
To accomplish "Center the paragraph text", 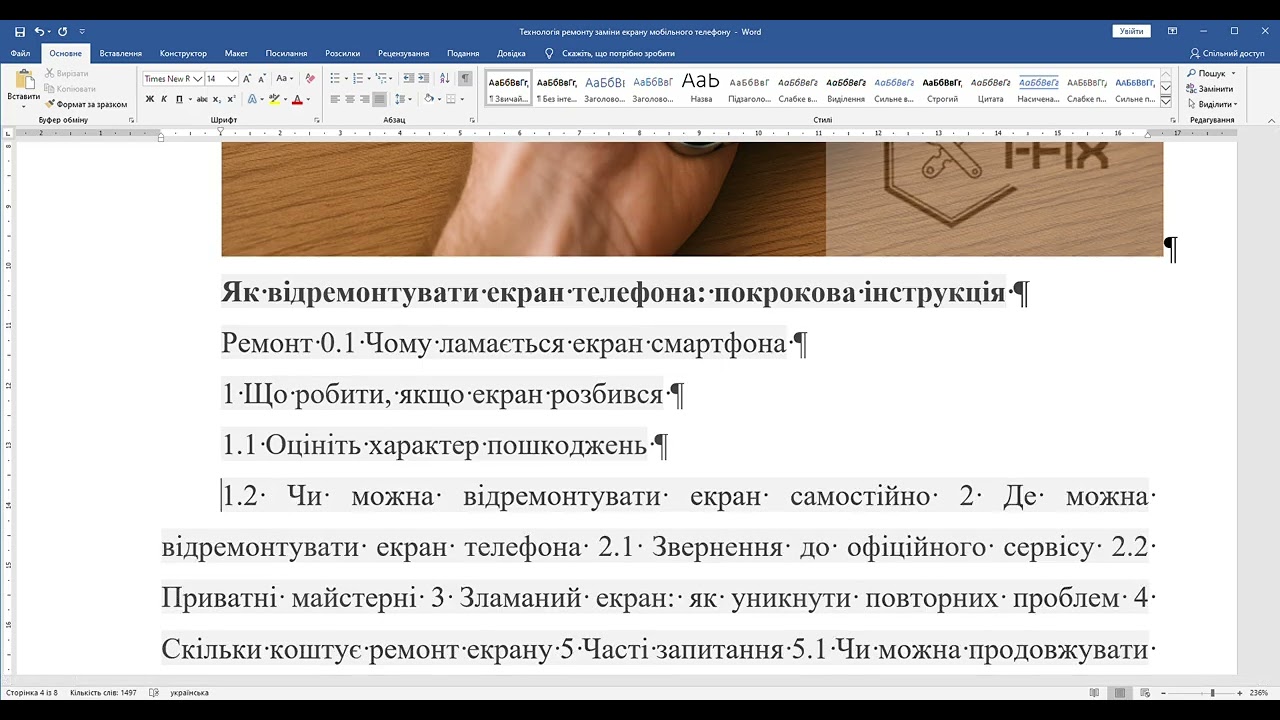I will tap(350, 99).
